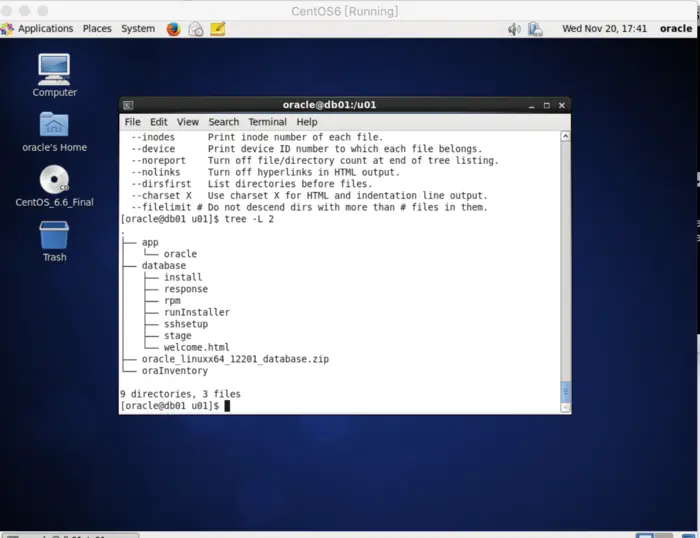700x538 pixels.
Task: Click 'welcome.html' in the tree output
Action: pyautogui.click(x=196, y=347)
